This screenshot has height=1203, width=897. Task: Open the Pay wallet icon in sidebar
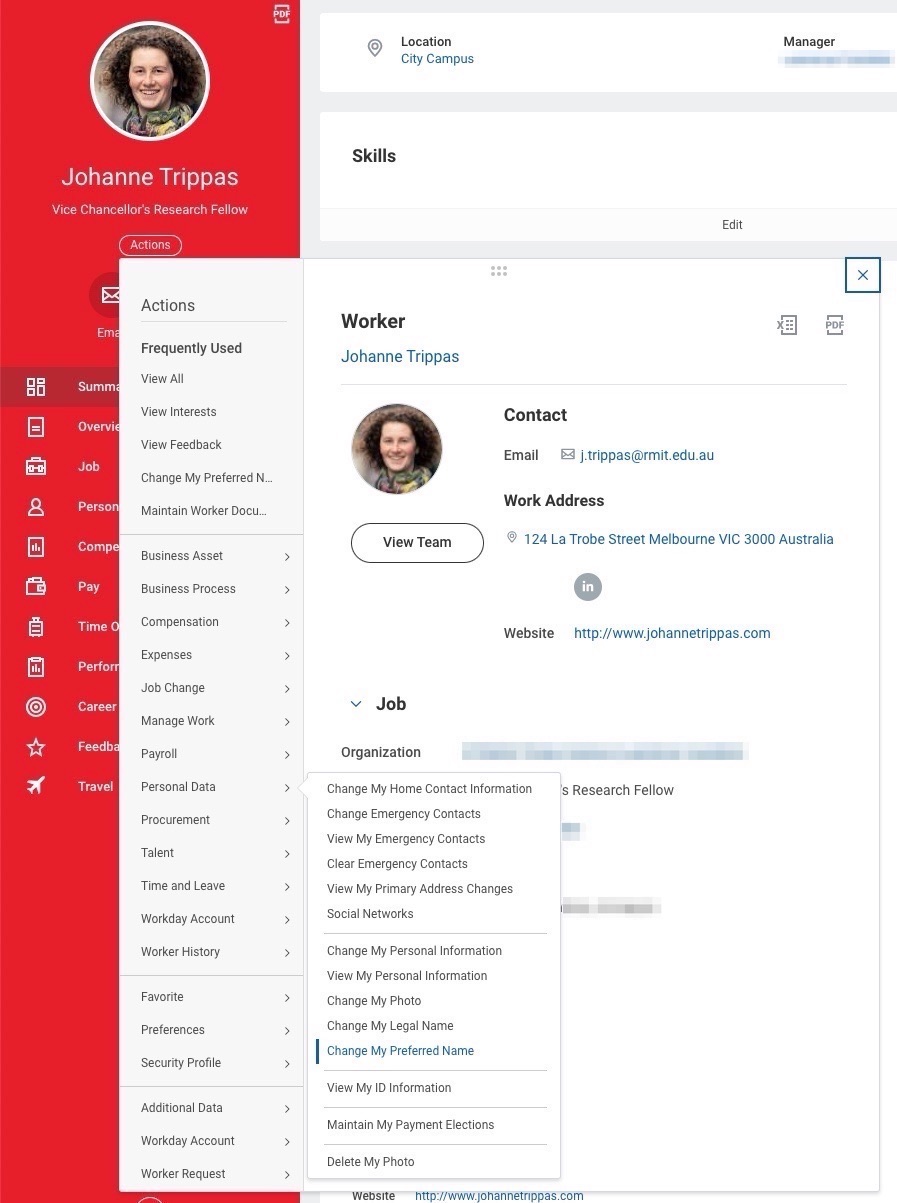[36, 587]
